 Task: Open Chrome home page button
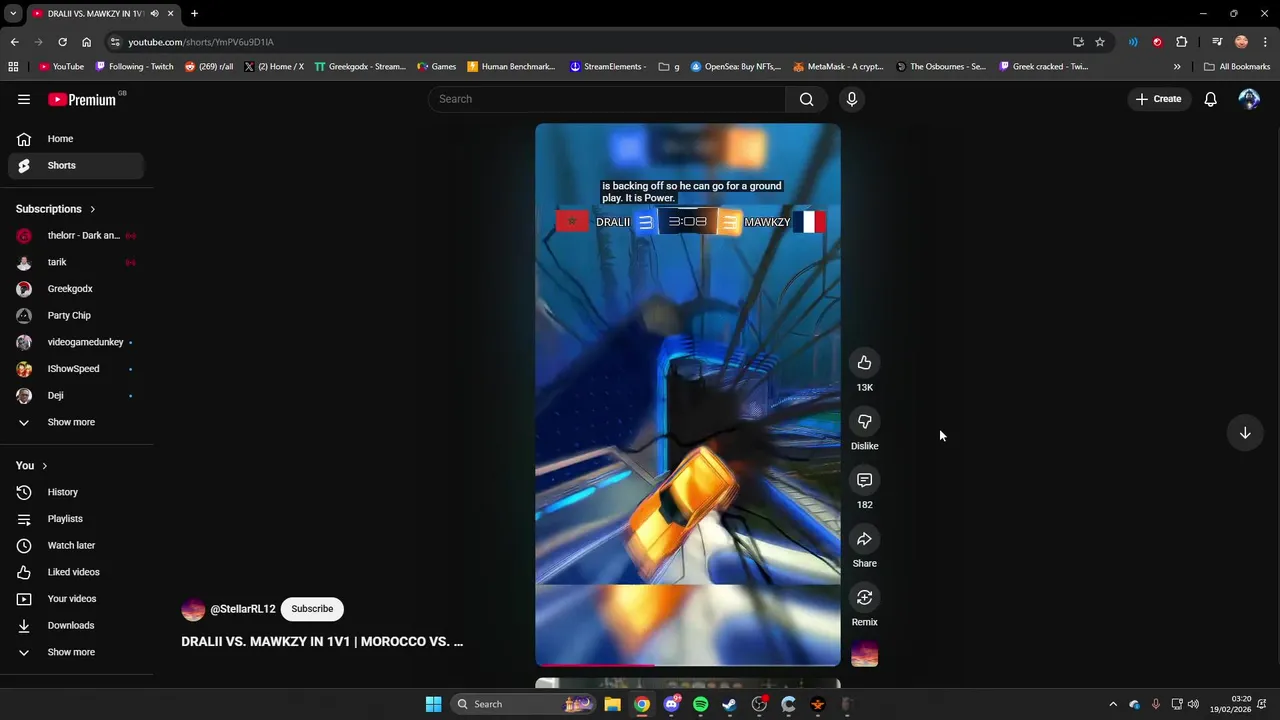click(86, 42)
